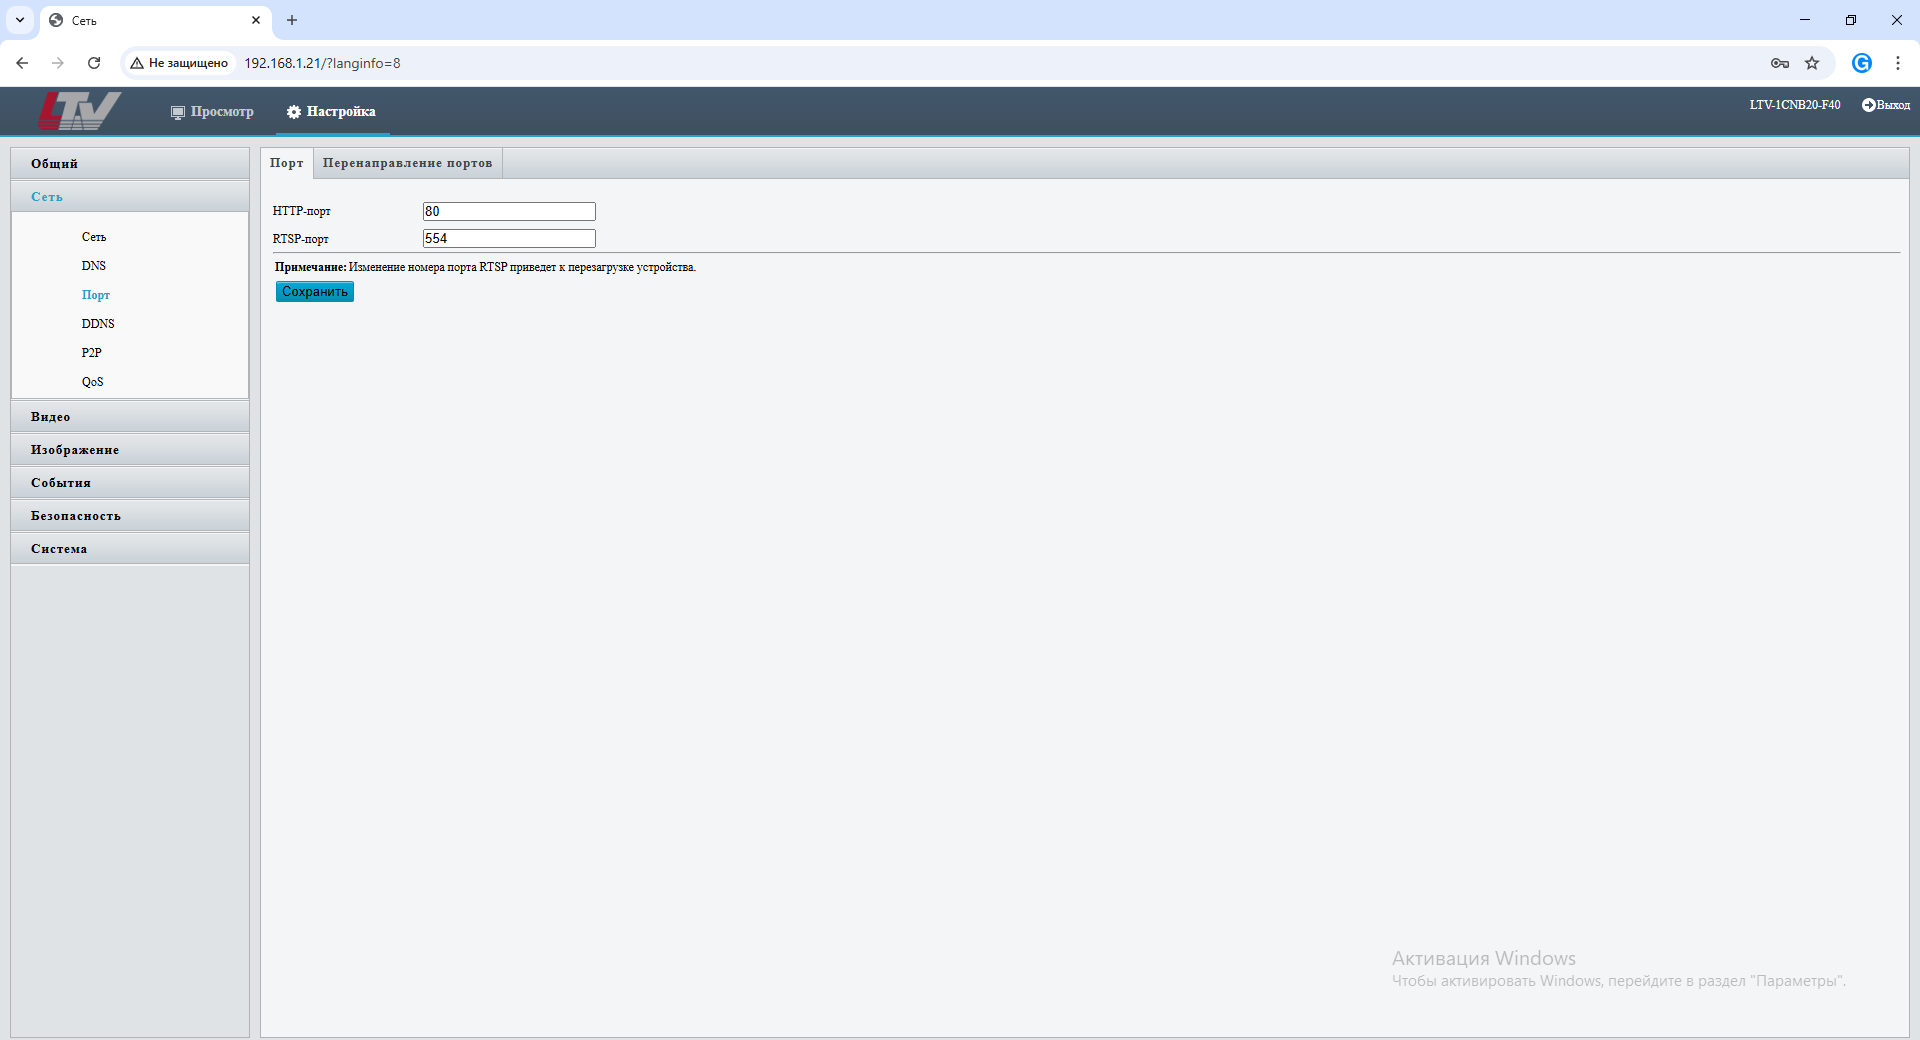Click the Сохранить button
The image size is (1920, 1040).
(315, 292)
